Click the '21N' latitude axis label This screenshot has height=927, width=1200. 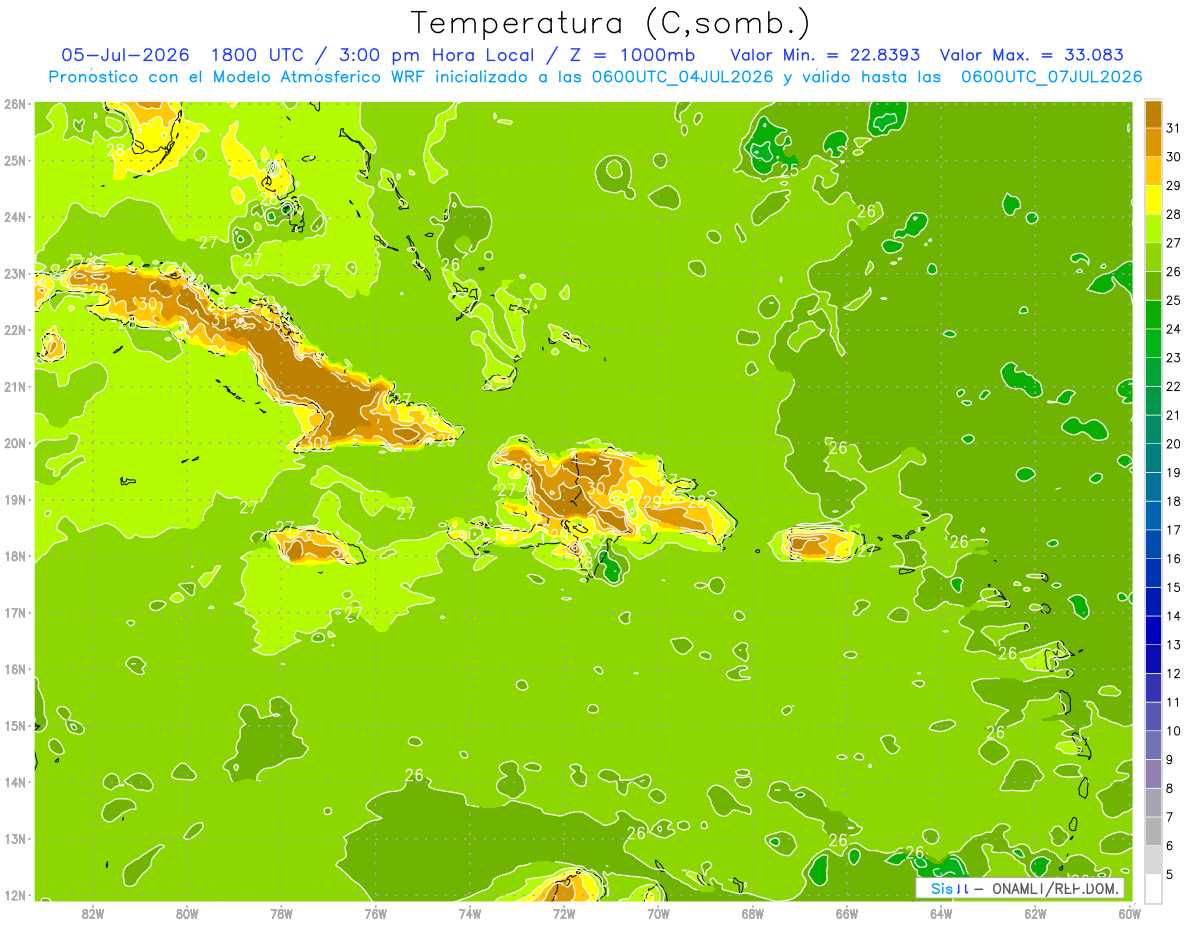[14, 386]
